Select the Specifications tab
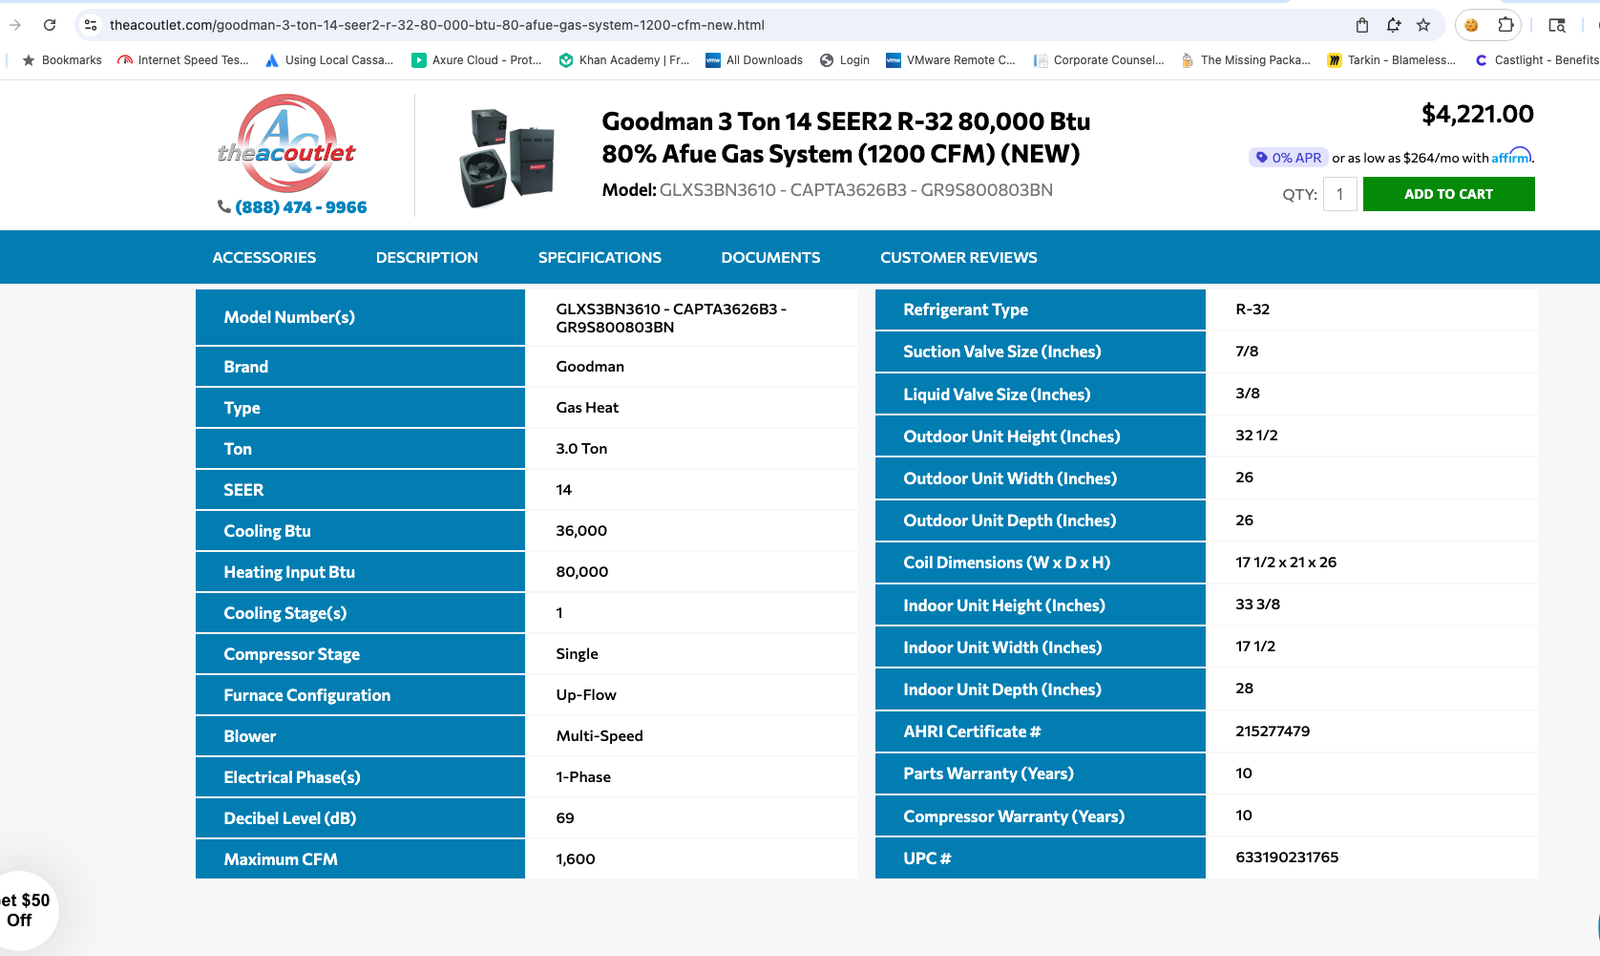This screenshot has width=1600, height=956. pos(600,257)
